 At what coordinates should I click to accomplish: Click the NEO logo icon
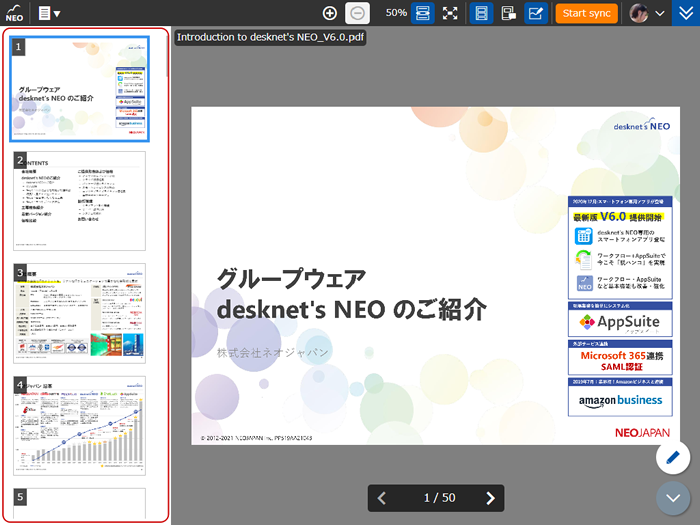(14, 13)
